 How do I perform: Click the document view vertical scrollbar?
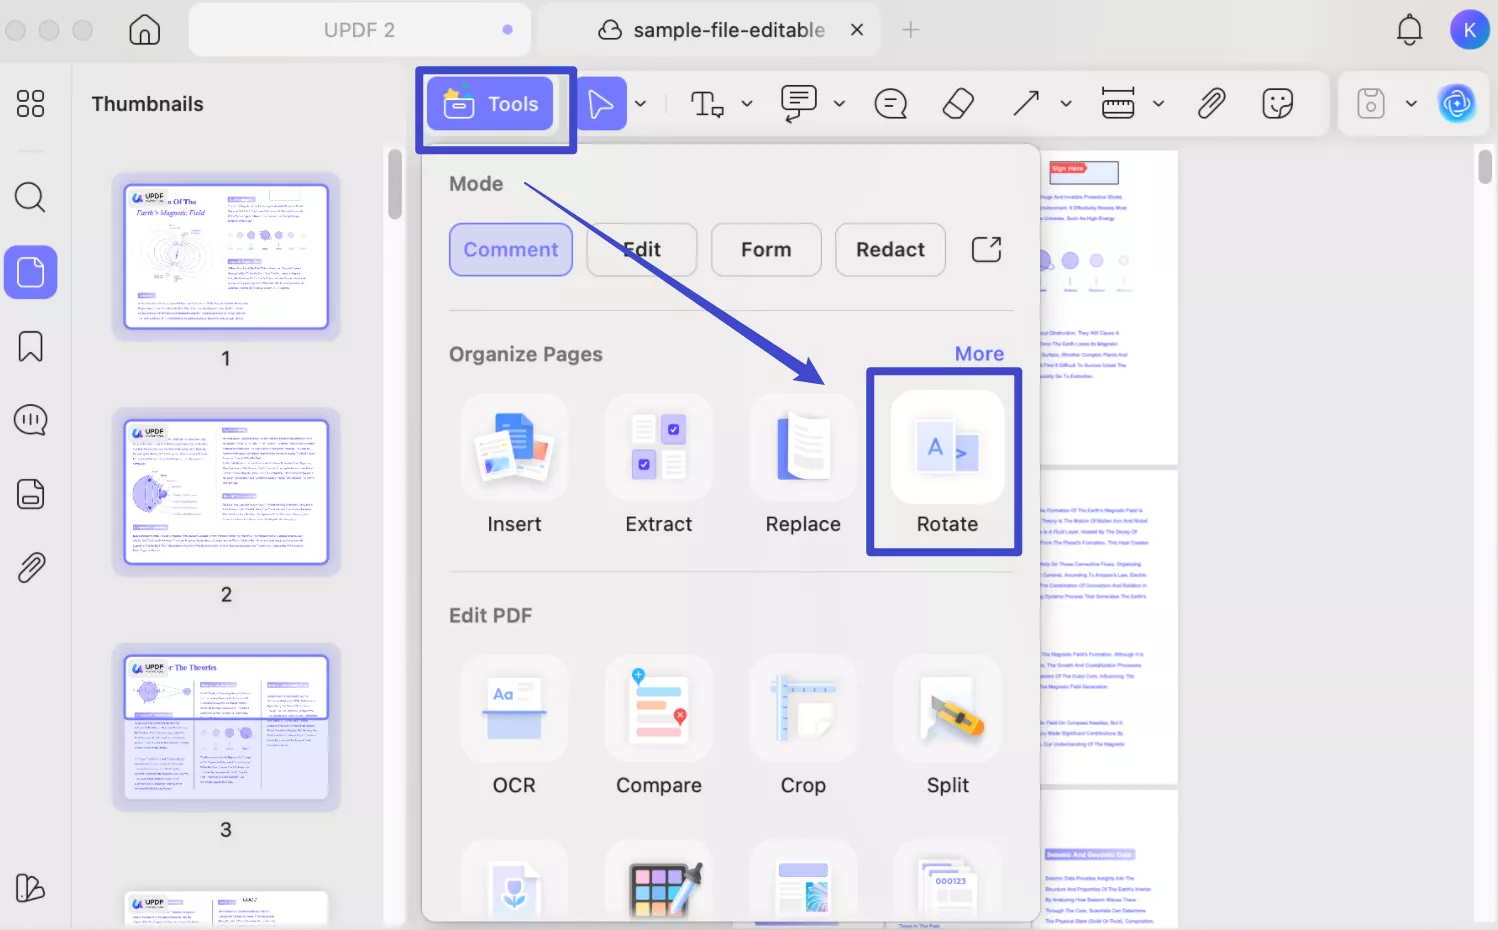pos(1485,166)
